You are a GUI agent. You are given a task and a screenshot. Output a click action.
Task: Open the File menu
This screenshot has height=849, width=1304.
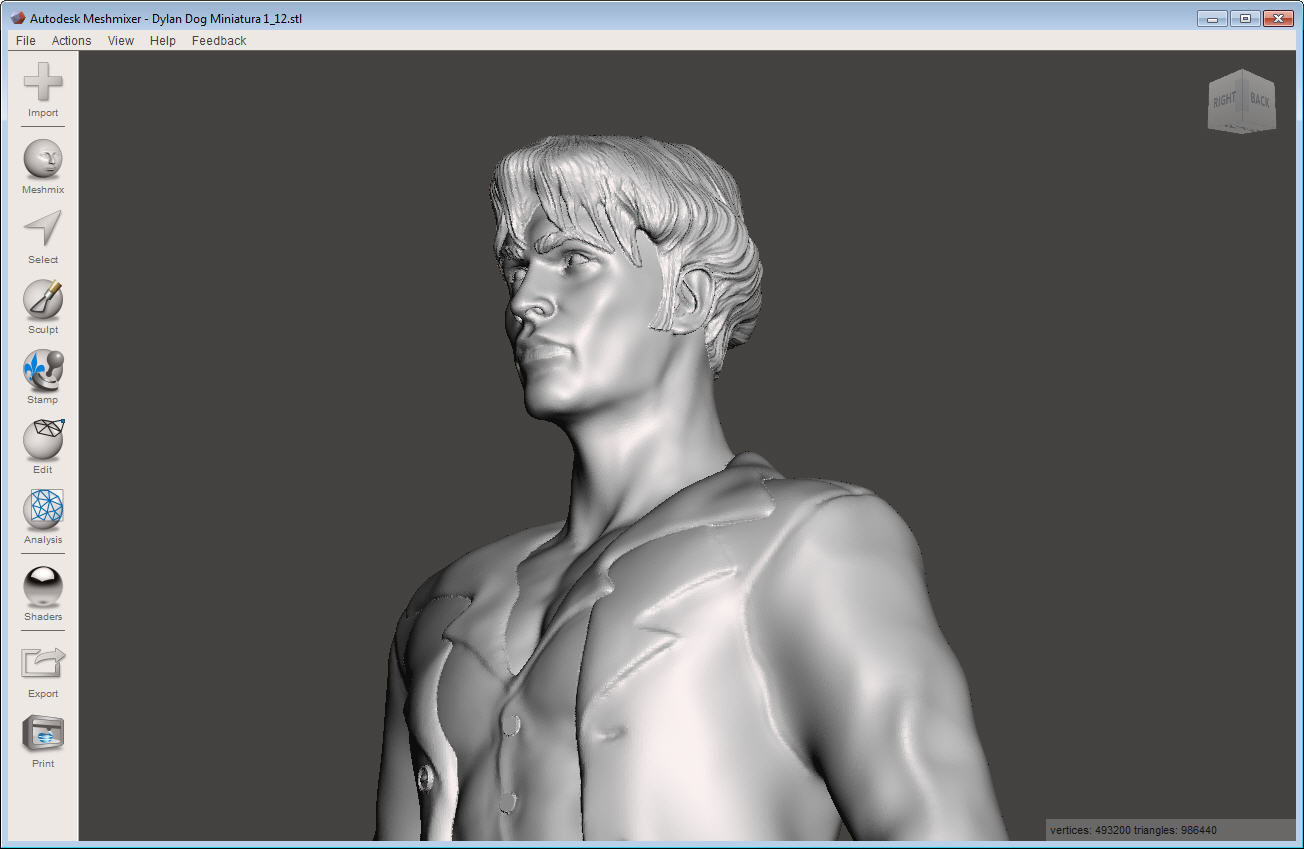pyautogui.click(x=26, y=41)
